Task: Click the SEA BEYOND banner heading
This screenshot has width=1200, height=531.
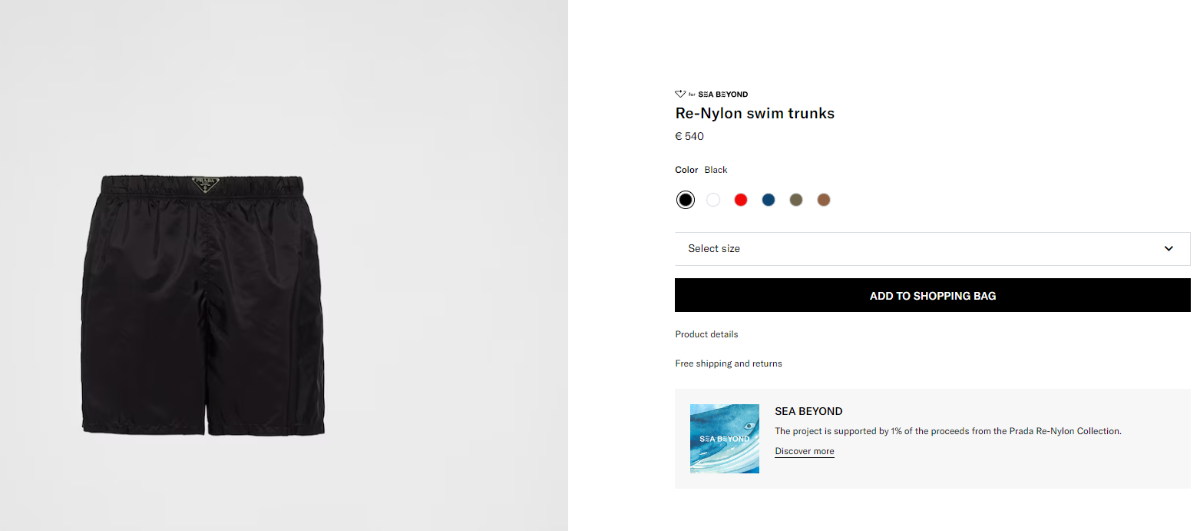Action: [x=809, y=411]
